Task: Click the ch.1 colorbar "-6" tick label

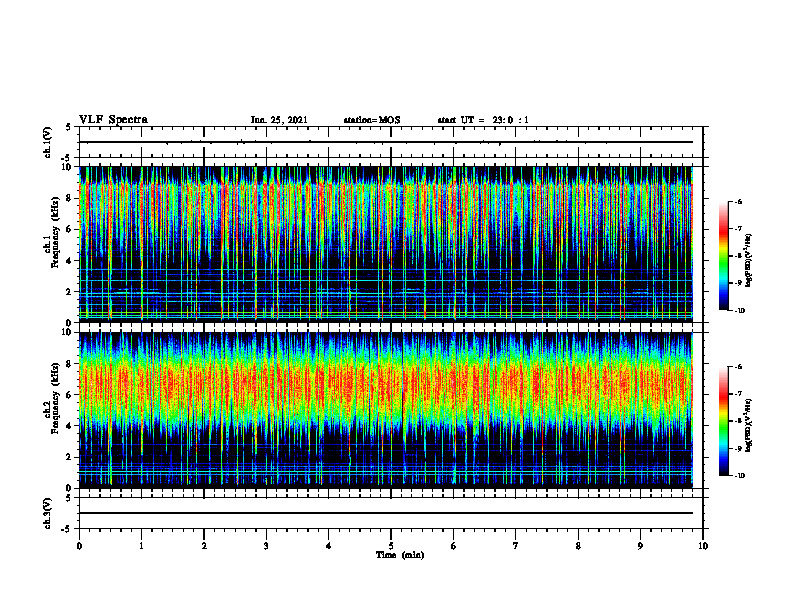Action: point(738,202)
